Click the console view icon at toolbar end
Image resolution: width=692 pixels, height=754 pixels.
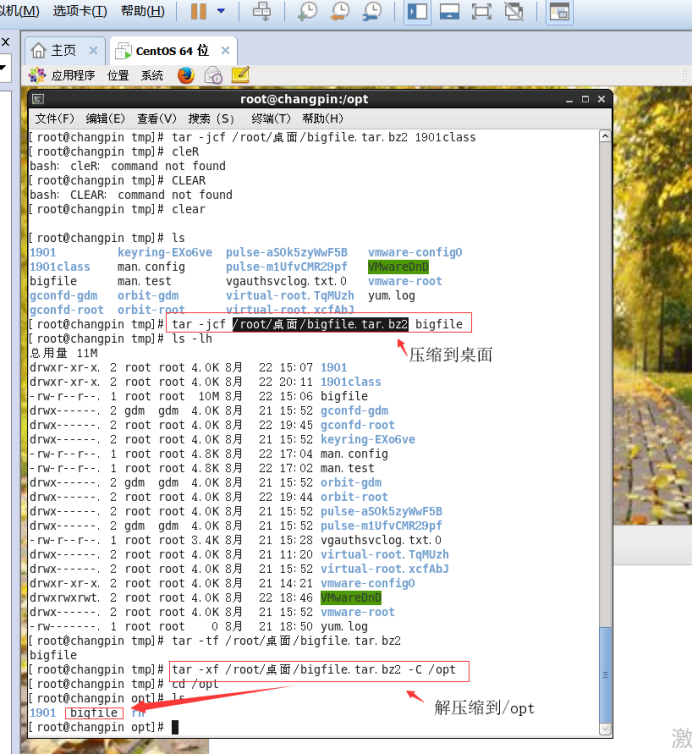tap(559, 11)
